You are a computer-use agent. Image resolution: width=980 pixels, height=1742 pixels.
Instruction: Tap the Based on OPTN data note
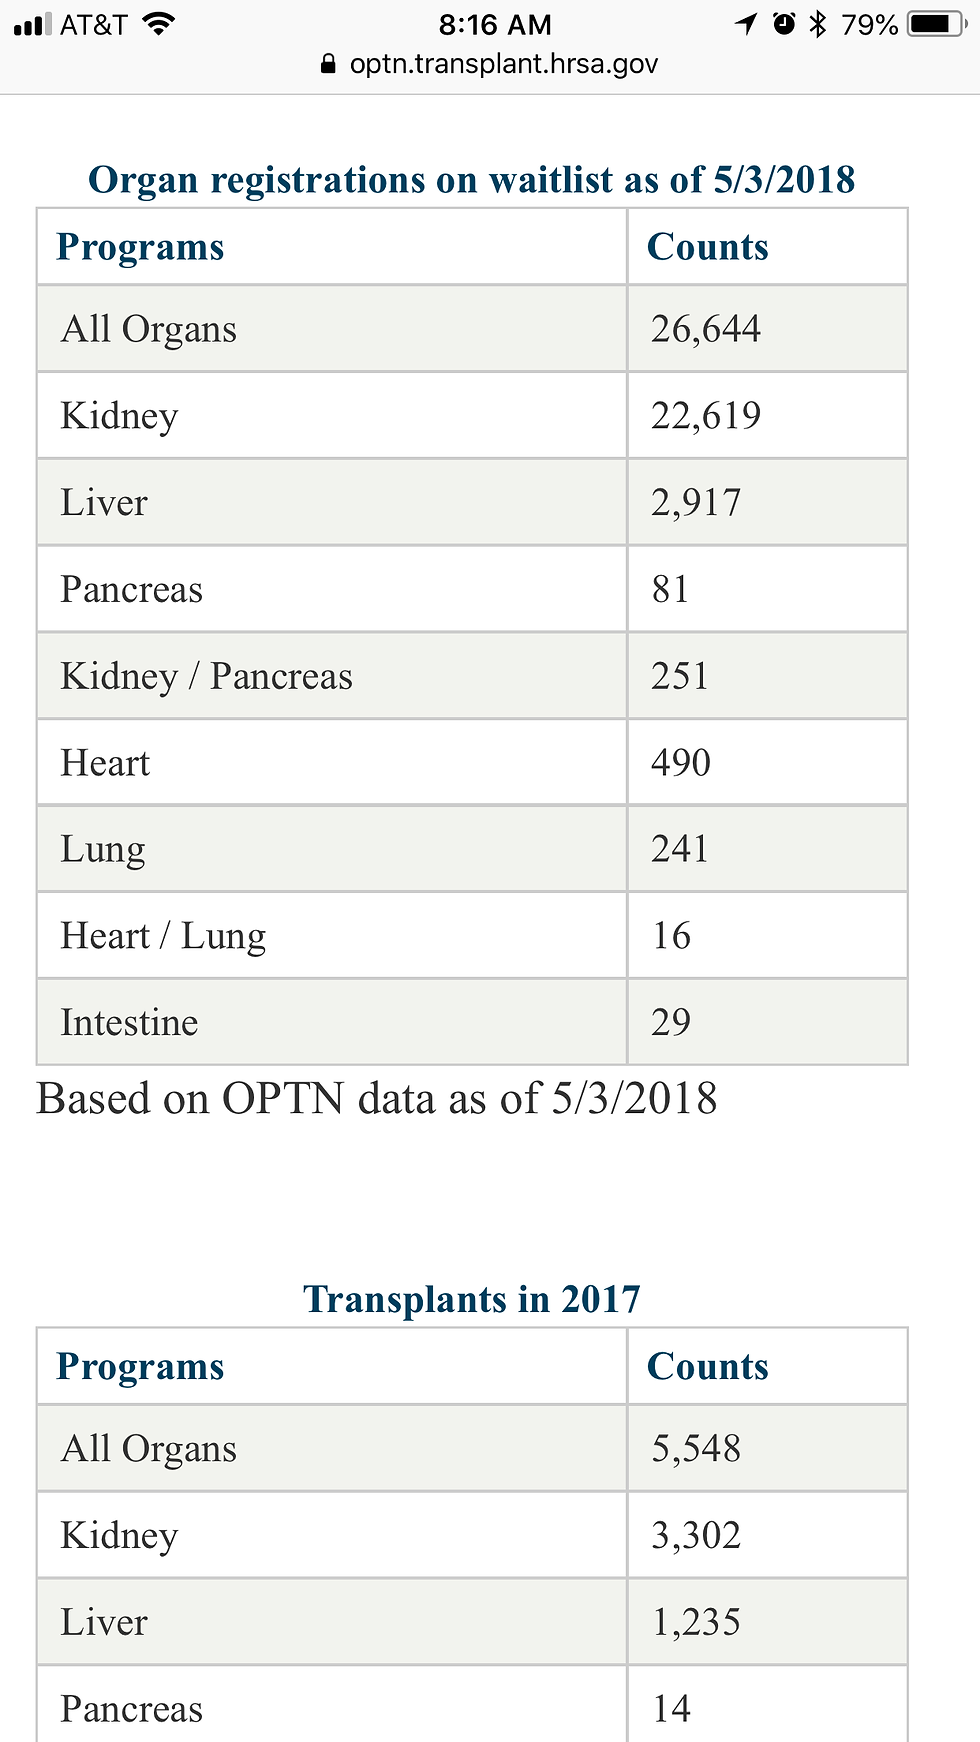click(x=376, y=1099)
